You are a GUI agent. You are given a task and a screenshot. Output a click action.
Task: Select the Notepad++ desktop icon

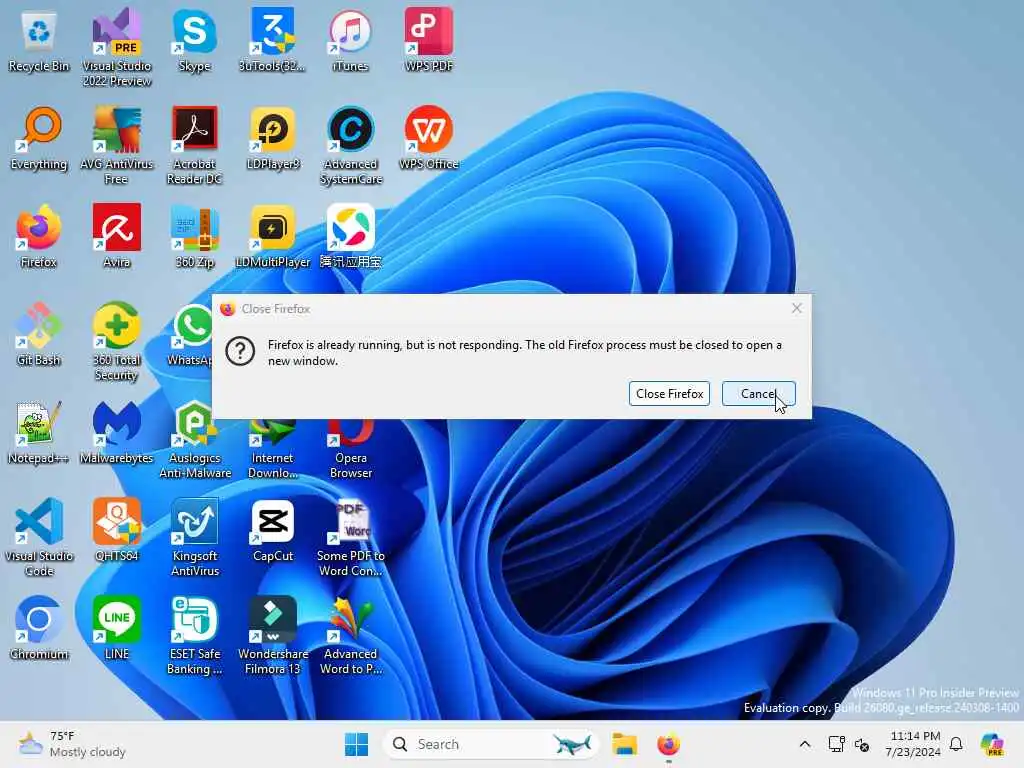pyautogui.click(x=39, y=434)
